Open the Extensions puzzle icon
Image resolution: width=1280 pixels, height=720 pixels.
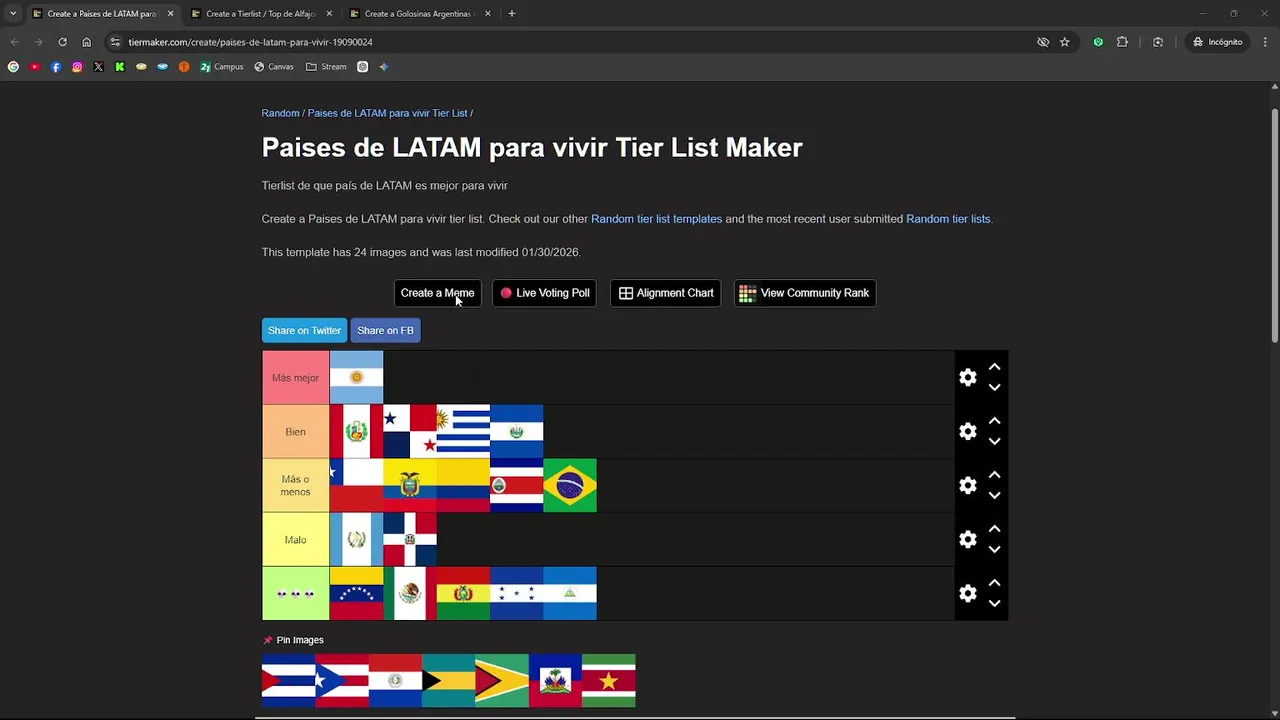click(x=1122, y=42)
